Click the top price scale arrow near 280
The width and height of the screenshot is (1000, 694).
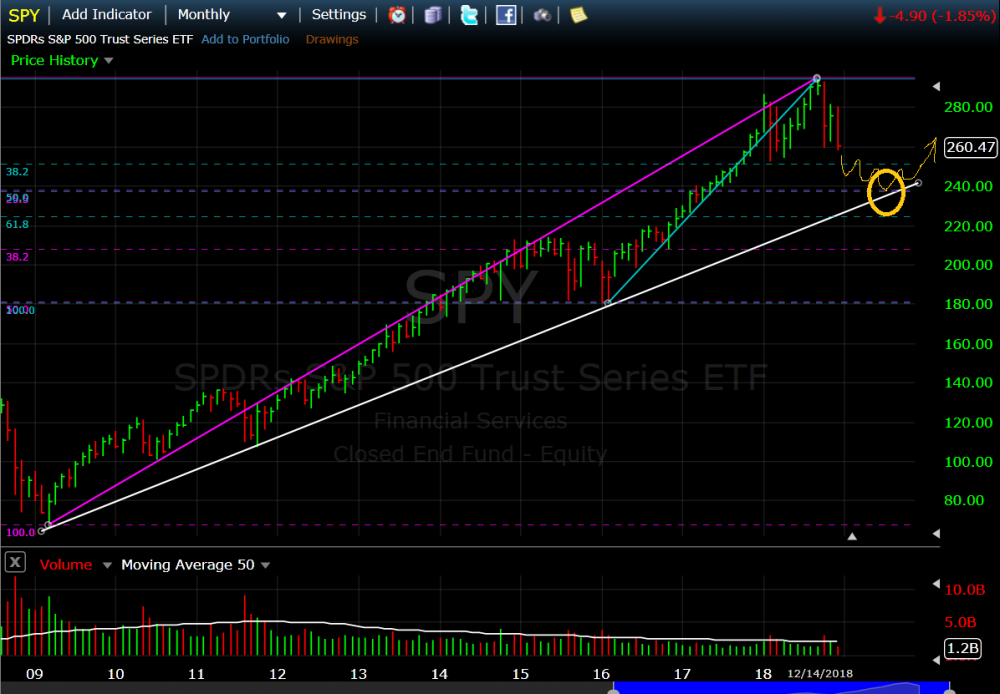937,86
